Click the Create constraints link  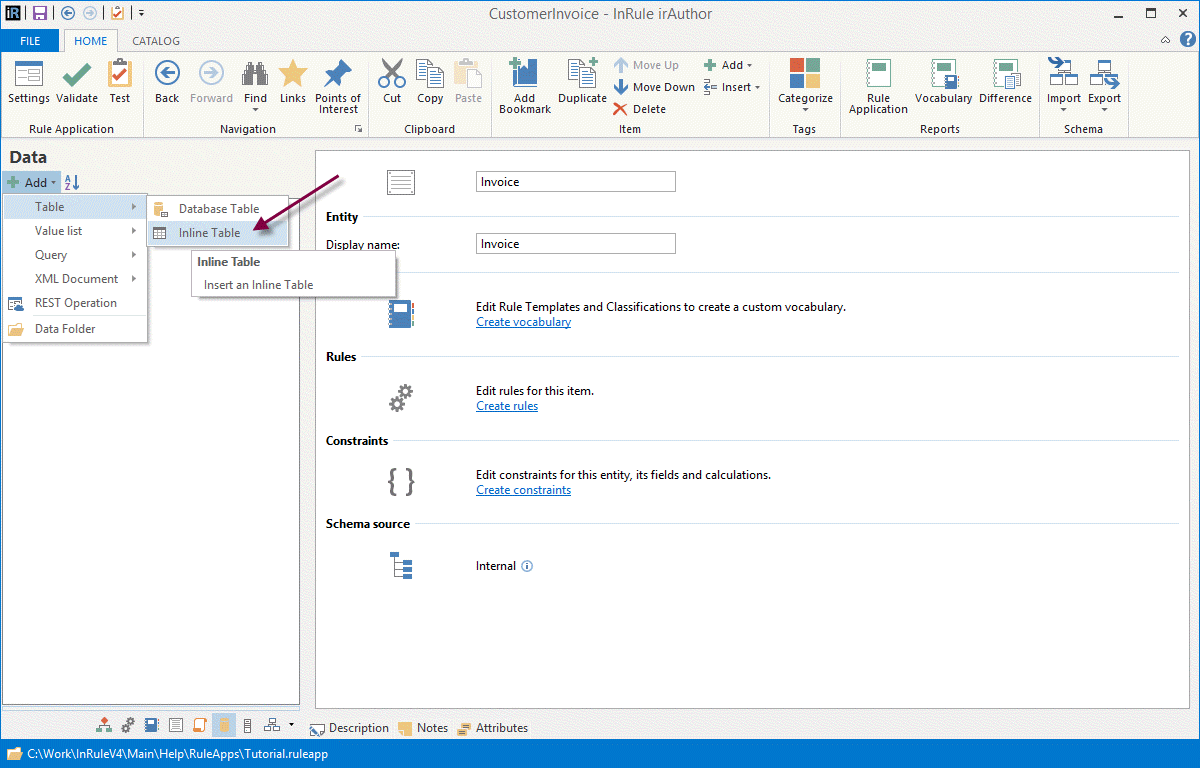click(x=523, y=490)
